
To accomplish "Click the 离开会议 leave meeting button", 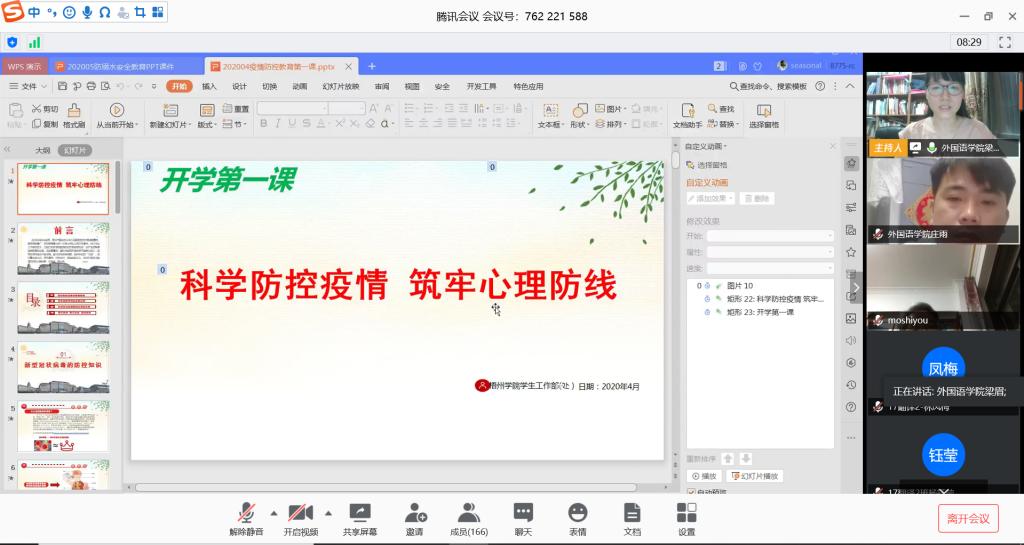I will click(968, 519).
